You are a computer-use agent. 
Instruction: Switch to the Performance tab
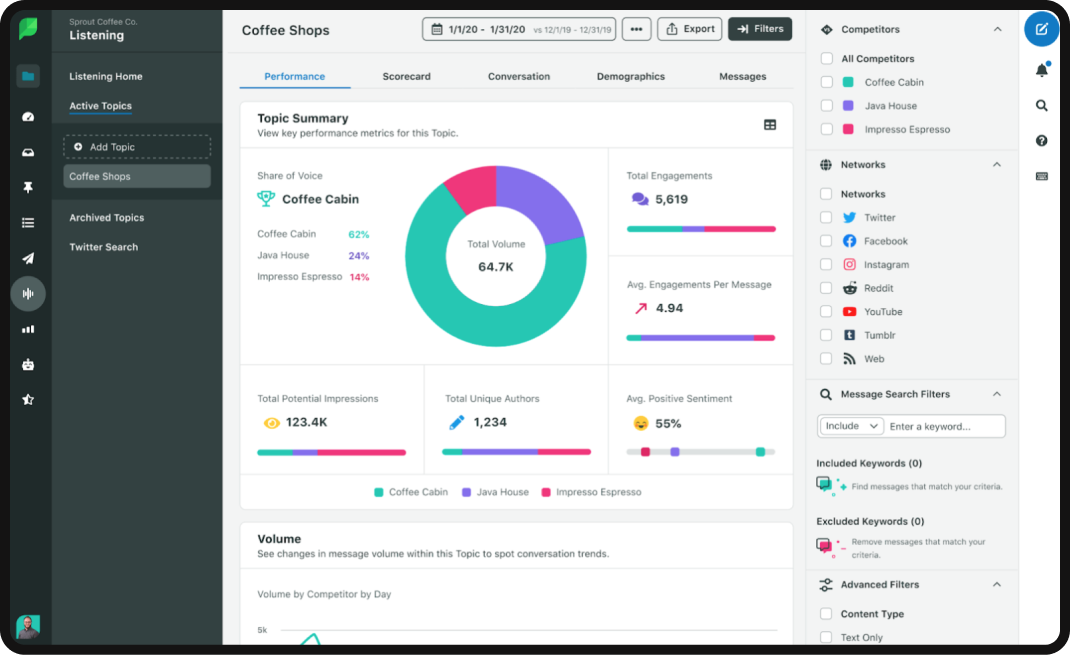295,76
